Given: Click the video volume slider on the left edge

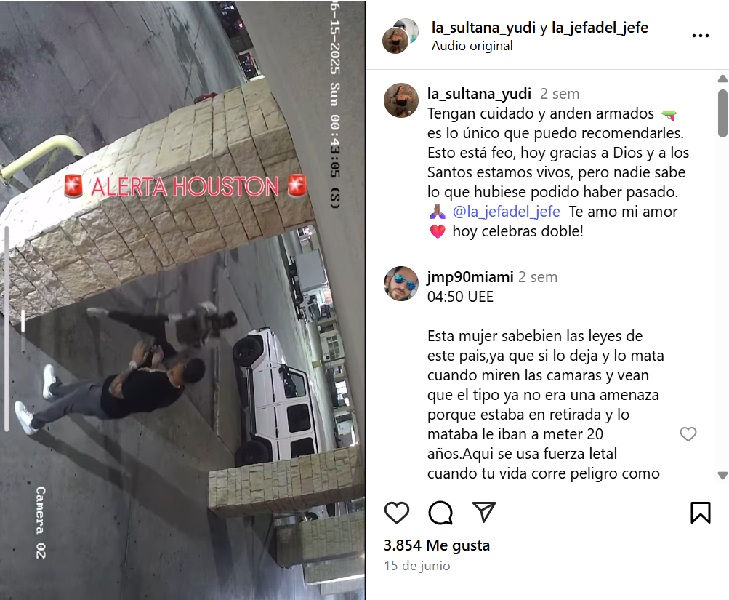Looking at the screenshot, I should (x=7, y=328).
